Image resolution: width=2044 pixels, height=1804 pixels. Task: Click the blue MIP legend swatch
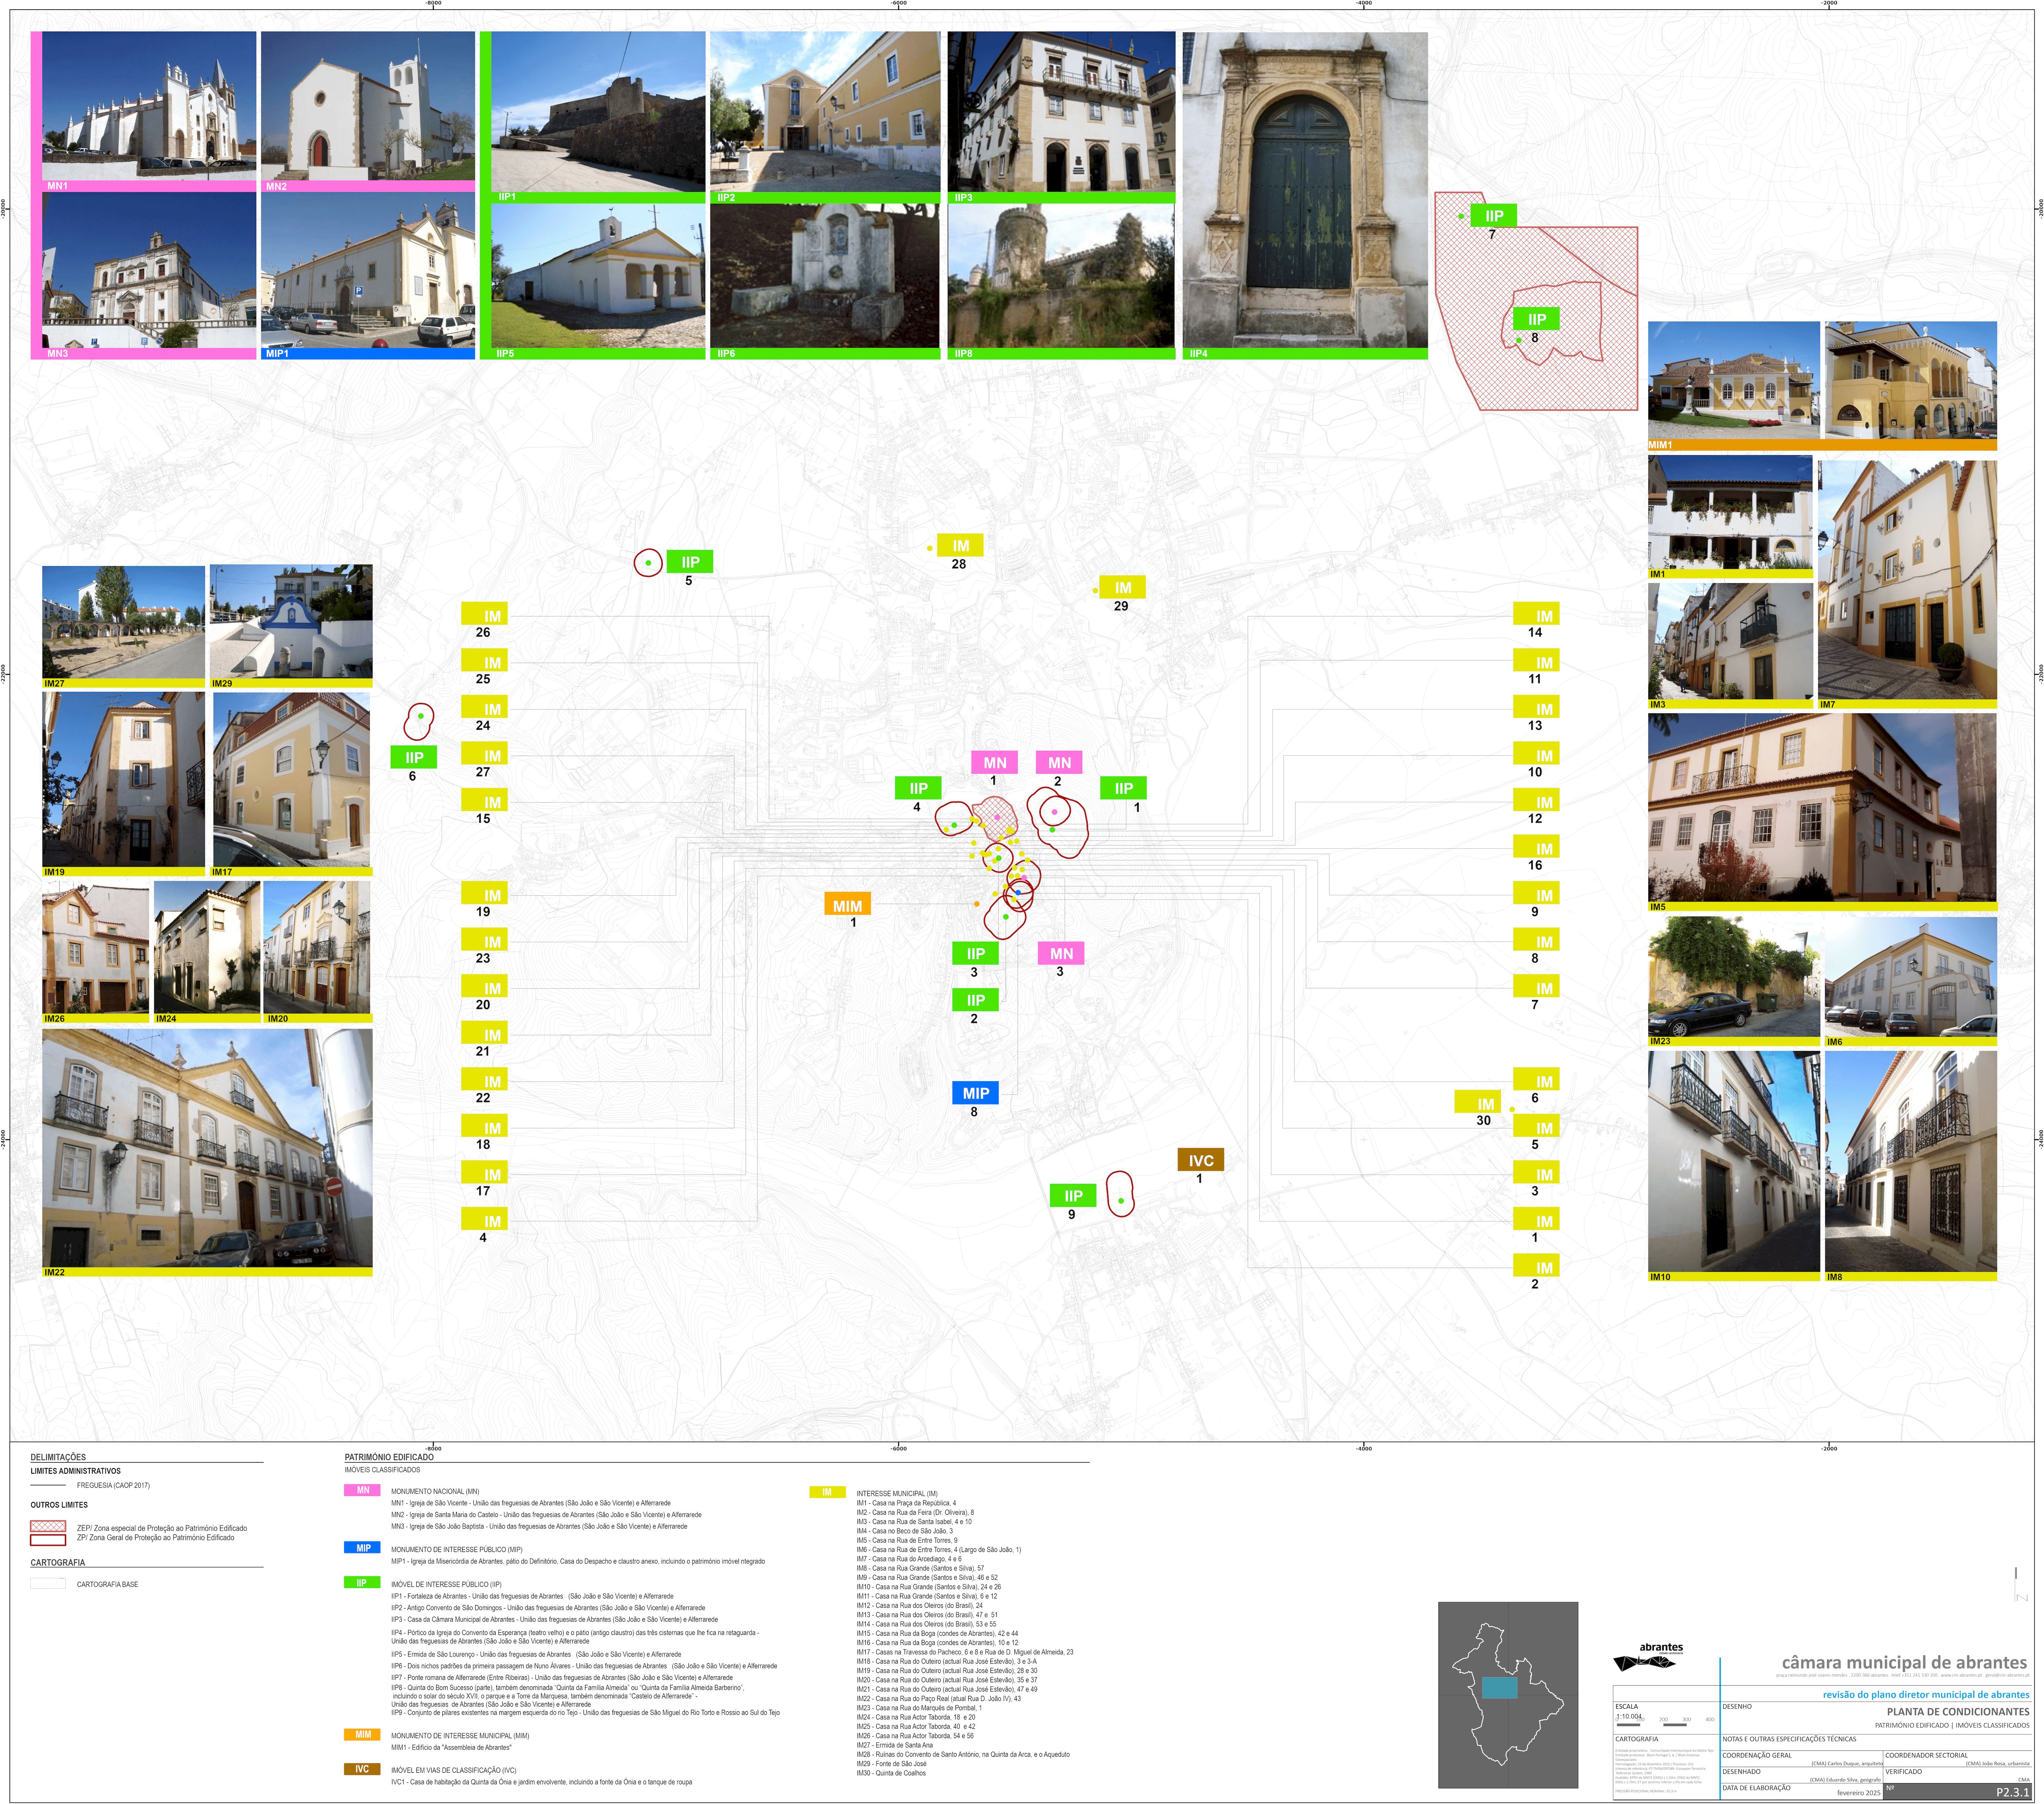pyautogui.click(x=362, y=1547)
